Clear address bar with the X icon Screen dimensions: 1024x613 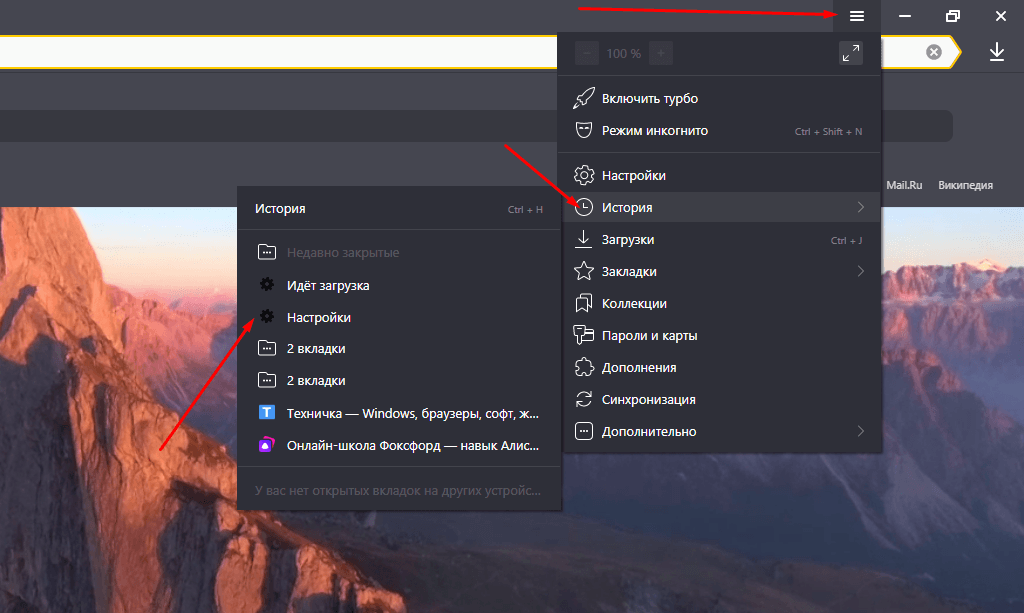(933, 52)
